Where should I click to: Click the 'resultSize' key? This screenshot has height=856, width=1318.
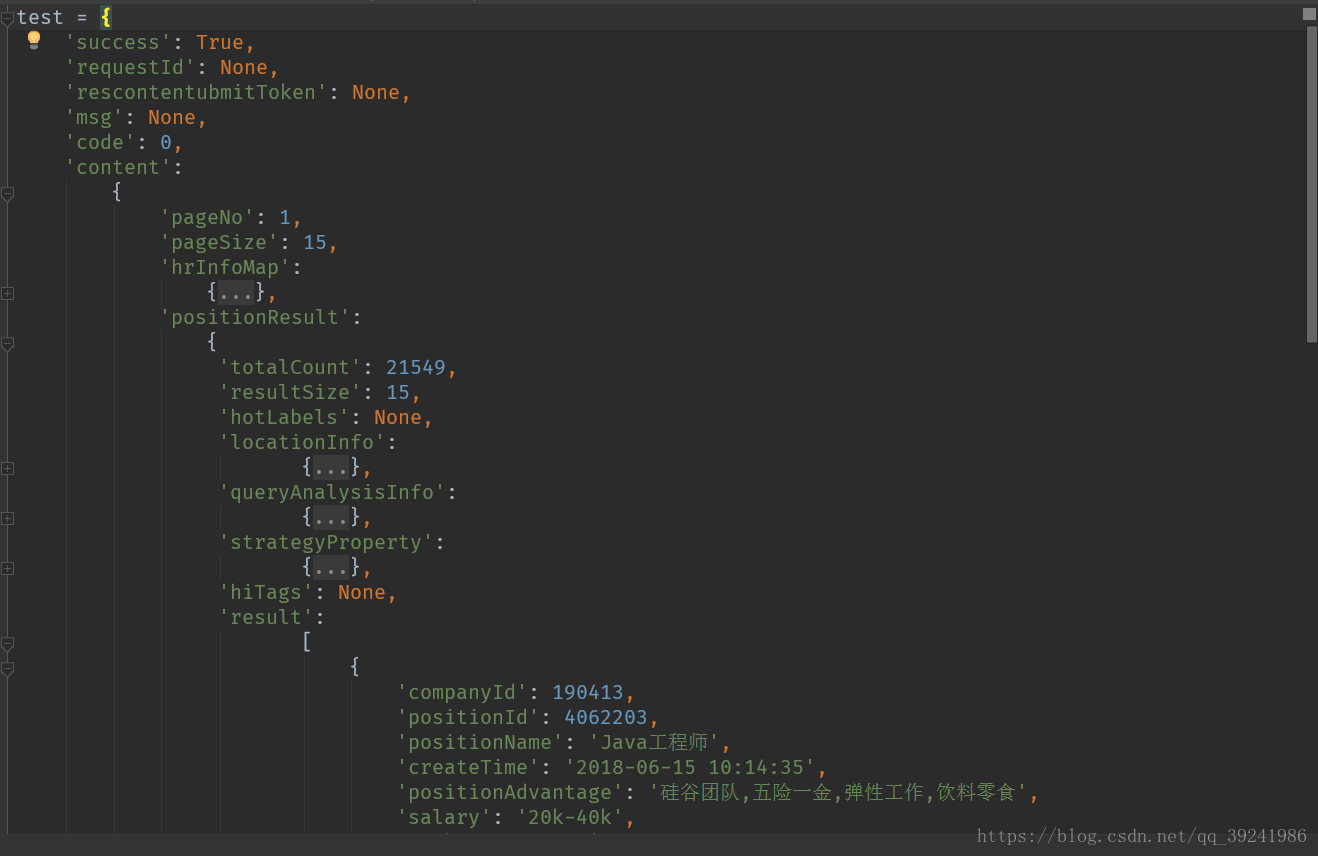290,392
